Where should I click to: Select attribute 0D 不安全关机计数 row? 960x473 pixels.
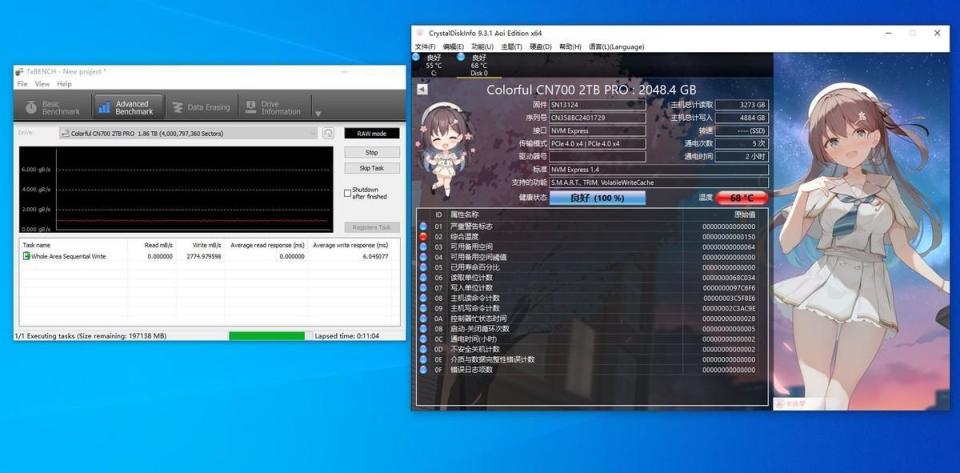click(592, 349)
